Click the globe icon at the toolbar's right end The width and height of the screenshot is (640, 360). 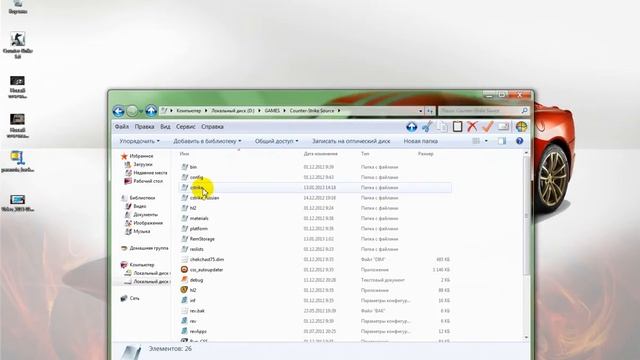pos(521,127)
